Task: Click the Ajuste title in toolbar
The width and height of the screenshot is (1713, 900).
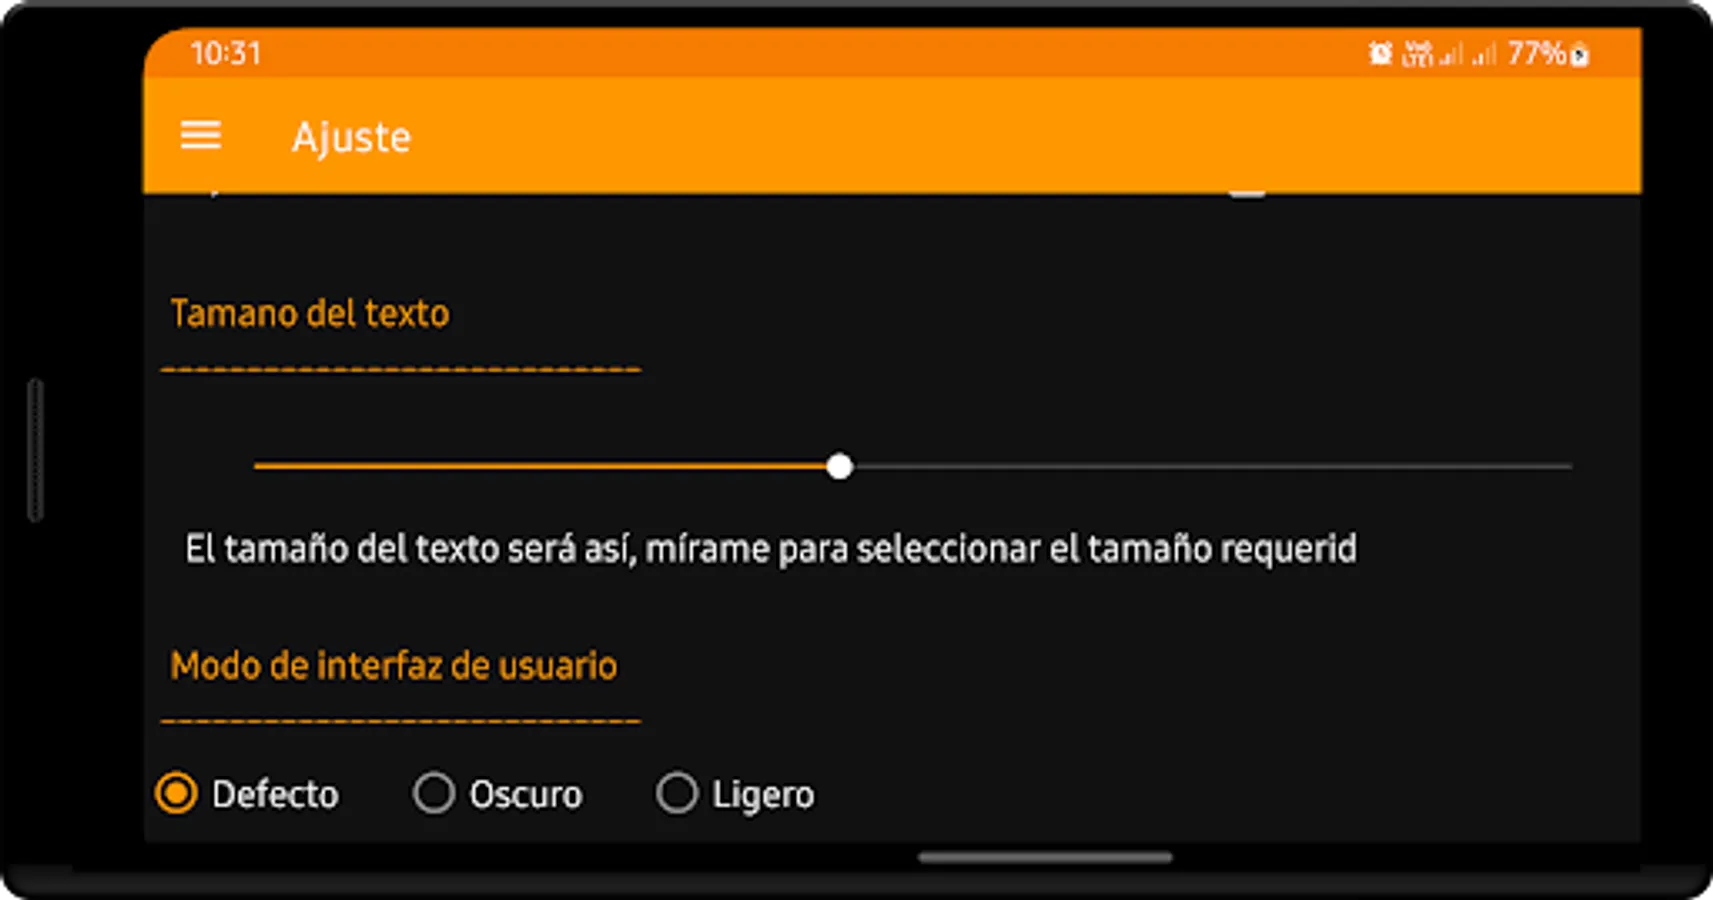Action: click(351, 137)
